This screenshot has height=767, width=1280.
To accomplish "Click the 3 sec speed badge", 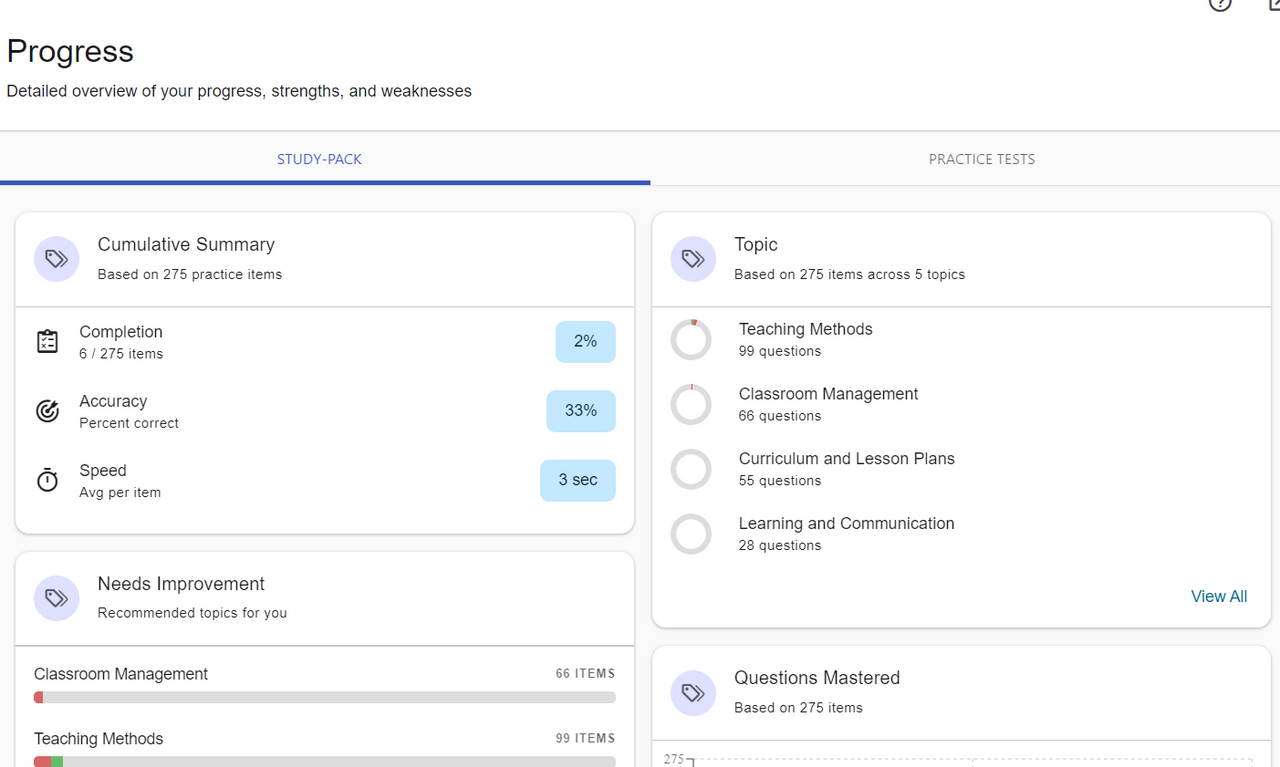I will pyautogui.click(x=577, y=480).
